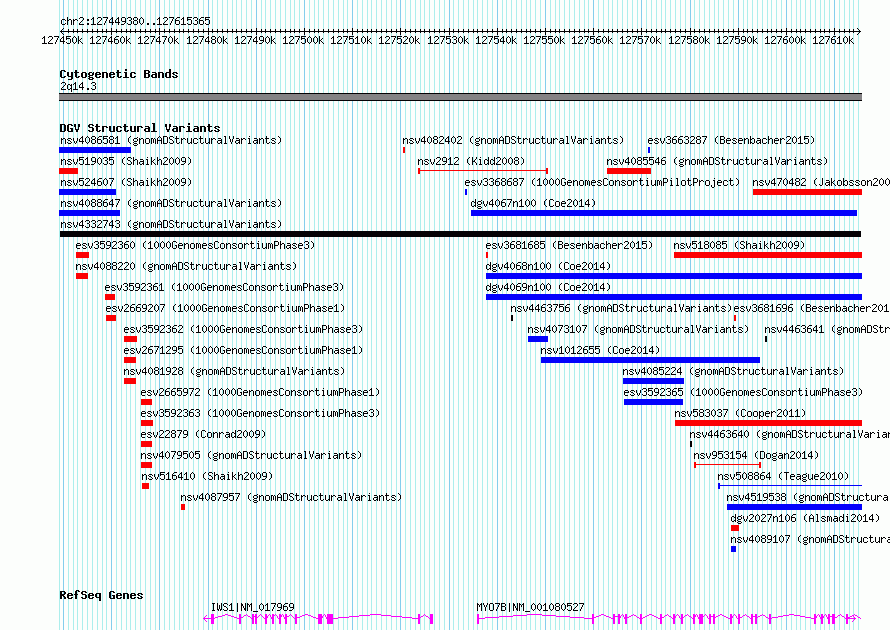Click the 127530k ruler tick label
This screenshot has height=630, width=890.
pos(448,40)
